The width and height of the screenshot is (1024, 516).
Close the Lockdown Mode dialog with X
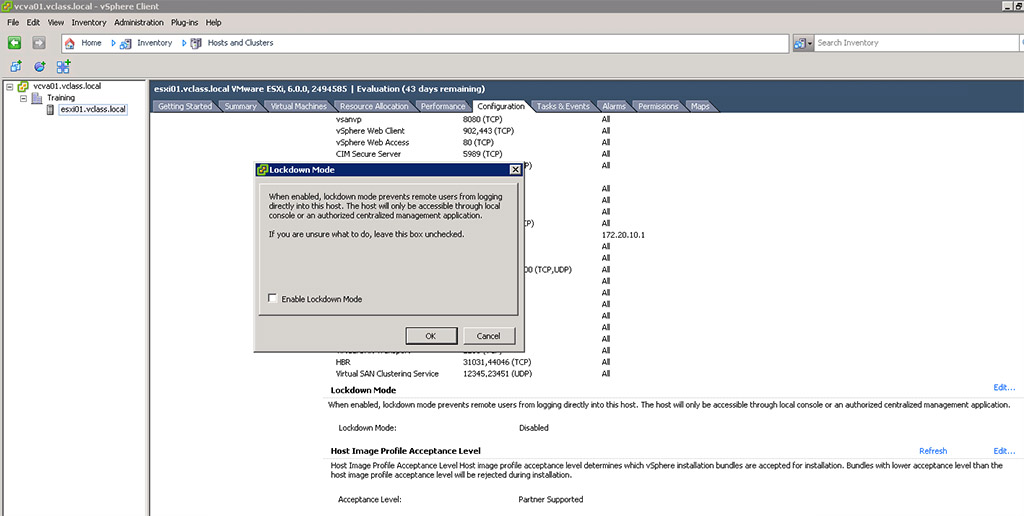pyautogui.click(x=515, y=170)
